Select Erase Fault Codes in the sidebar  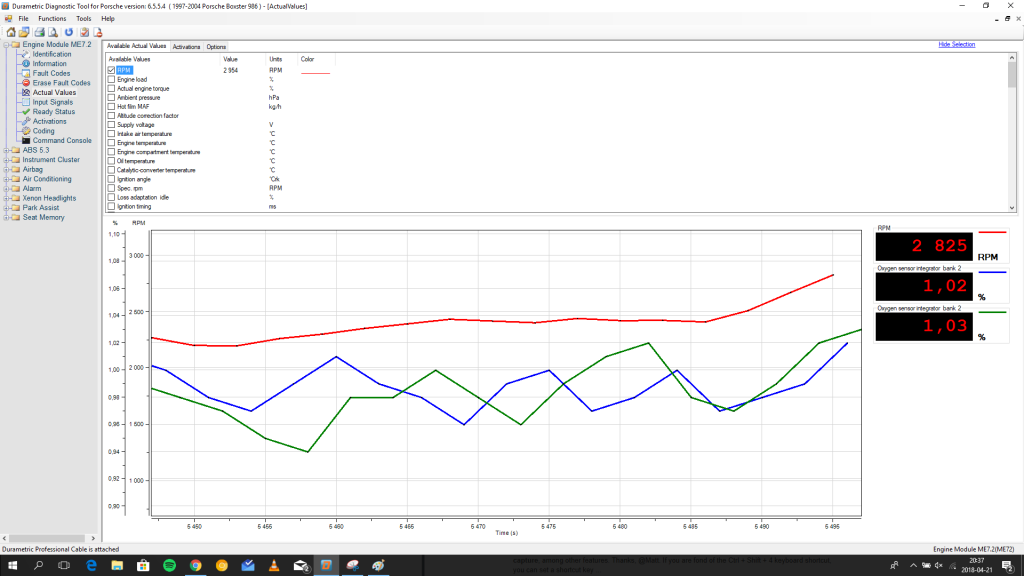(61, 83)
